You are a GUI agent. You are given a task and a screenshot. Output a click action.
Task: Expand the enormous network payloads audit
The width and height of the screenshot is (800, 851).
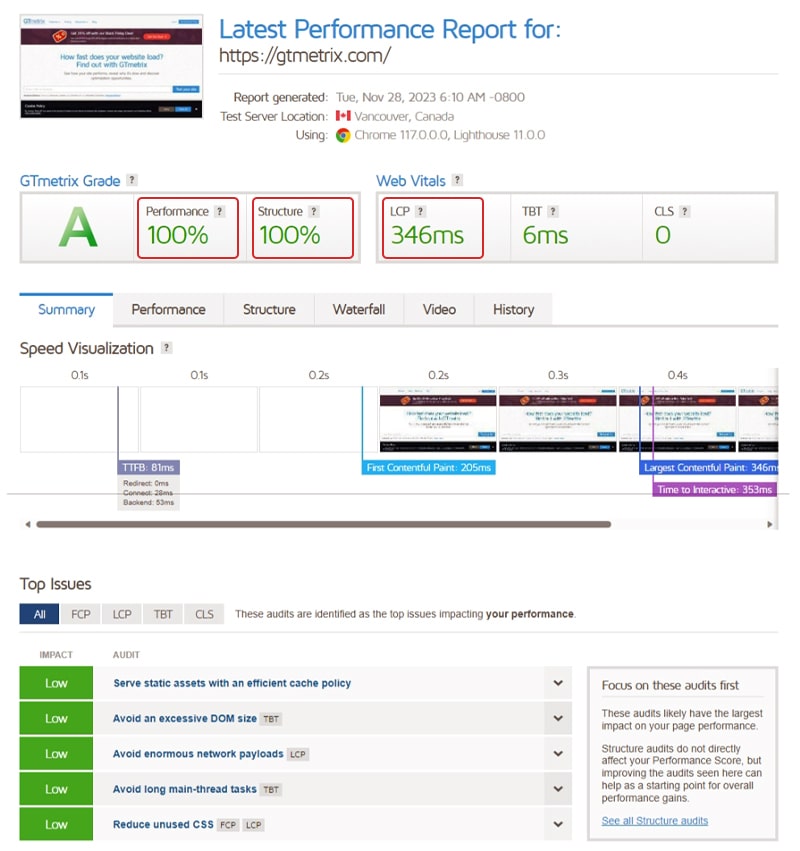(558, 753)
